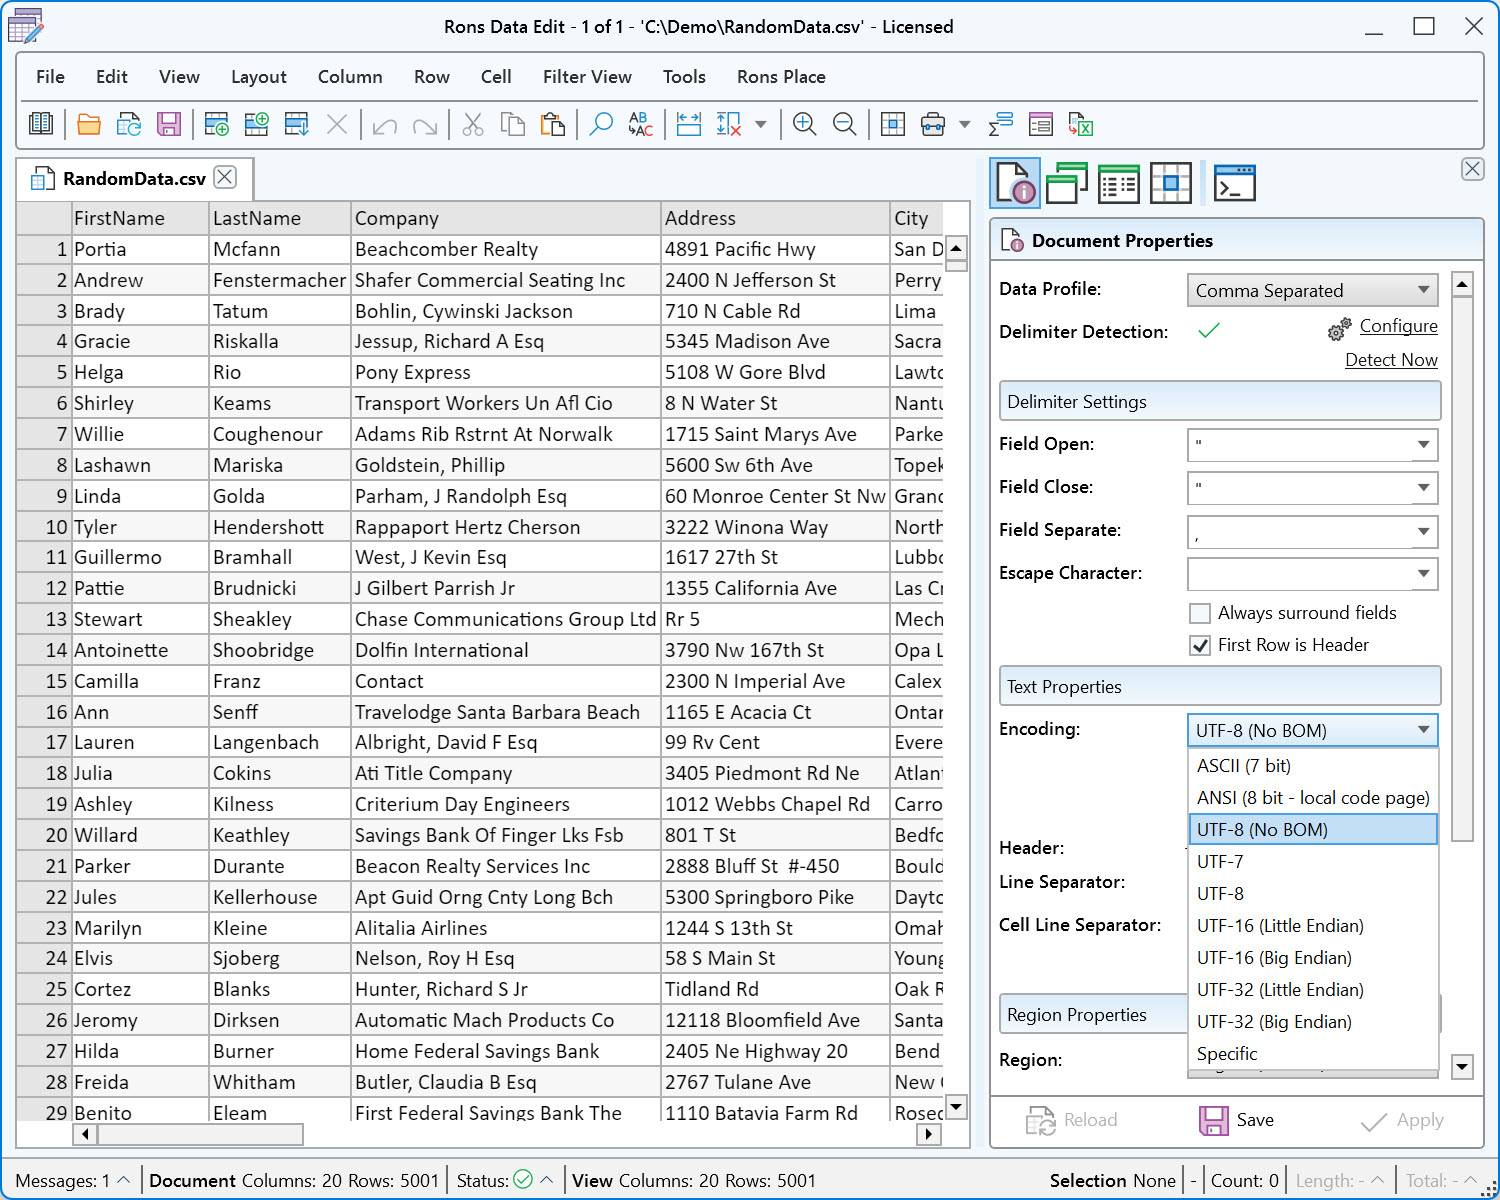This screenshot has width=1500, height=1200.
Task: Expand the Messages status bar chevron
Action: (x=124, y=1180)
